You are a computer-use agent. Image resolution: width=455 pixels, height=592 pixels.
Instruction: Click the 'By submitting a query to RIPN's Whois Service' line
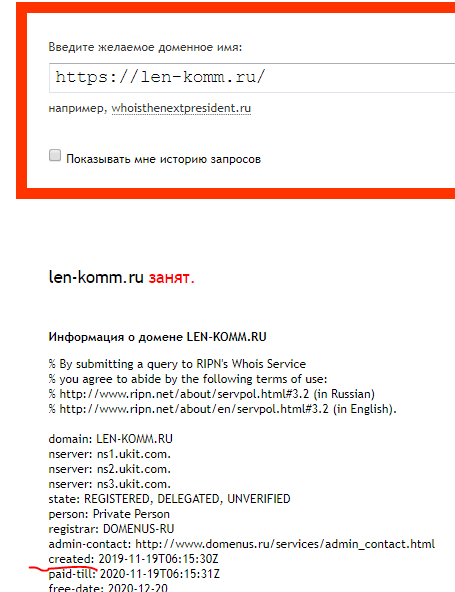tap(177, 364)
